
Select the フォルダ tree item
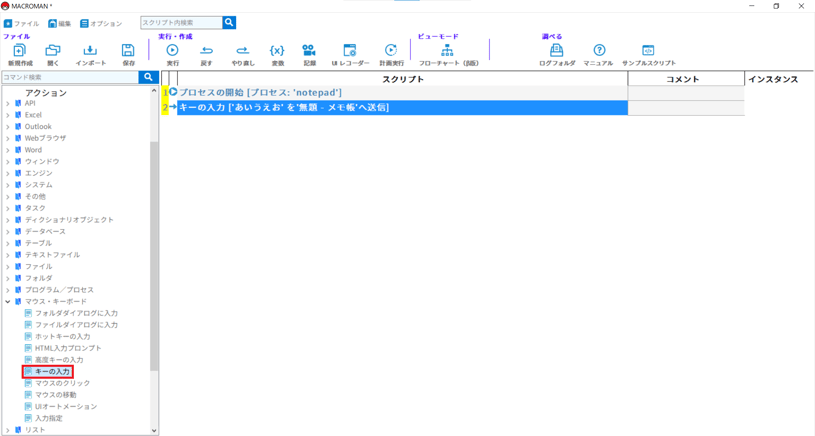(38, 278)
